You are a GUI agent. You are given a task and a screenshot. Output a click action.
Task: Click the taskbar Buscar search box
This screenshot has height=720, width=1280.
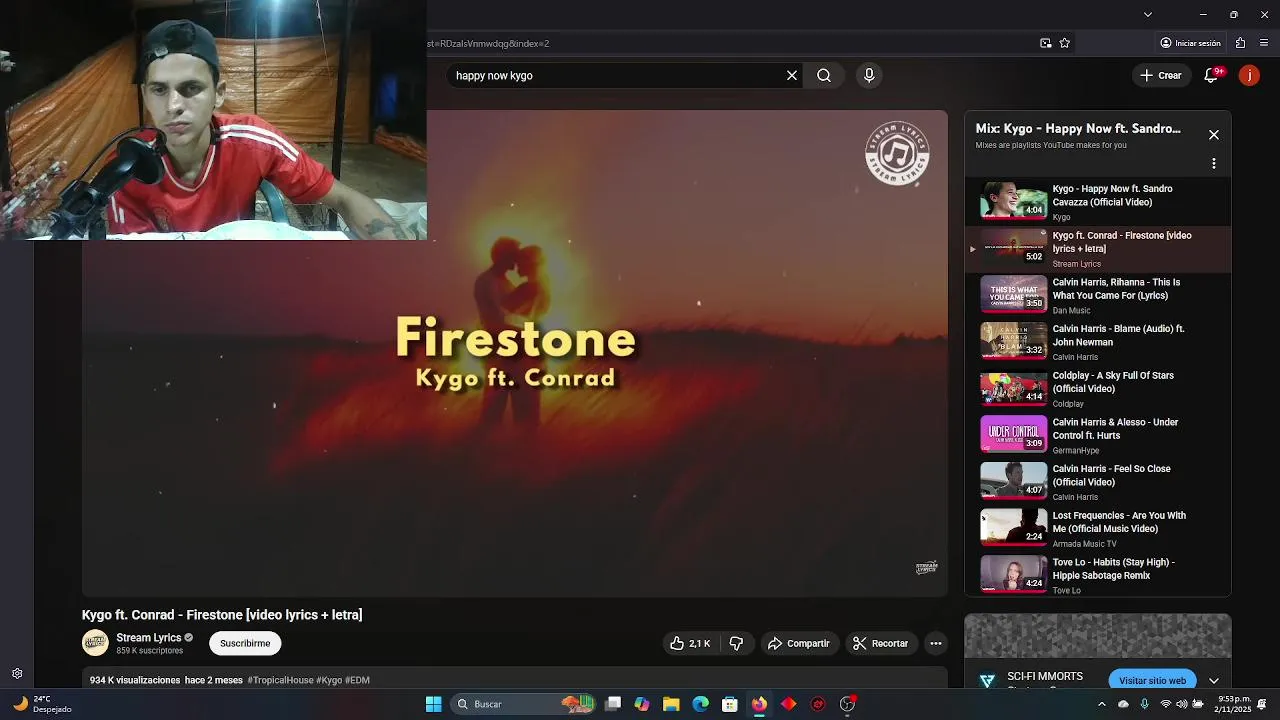[523, 704]
